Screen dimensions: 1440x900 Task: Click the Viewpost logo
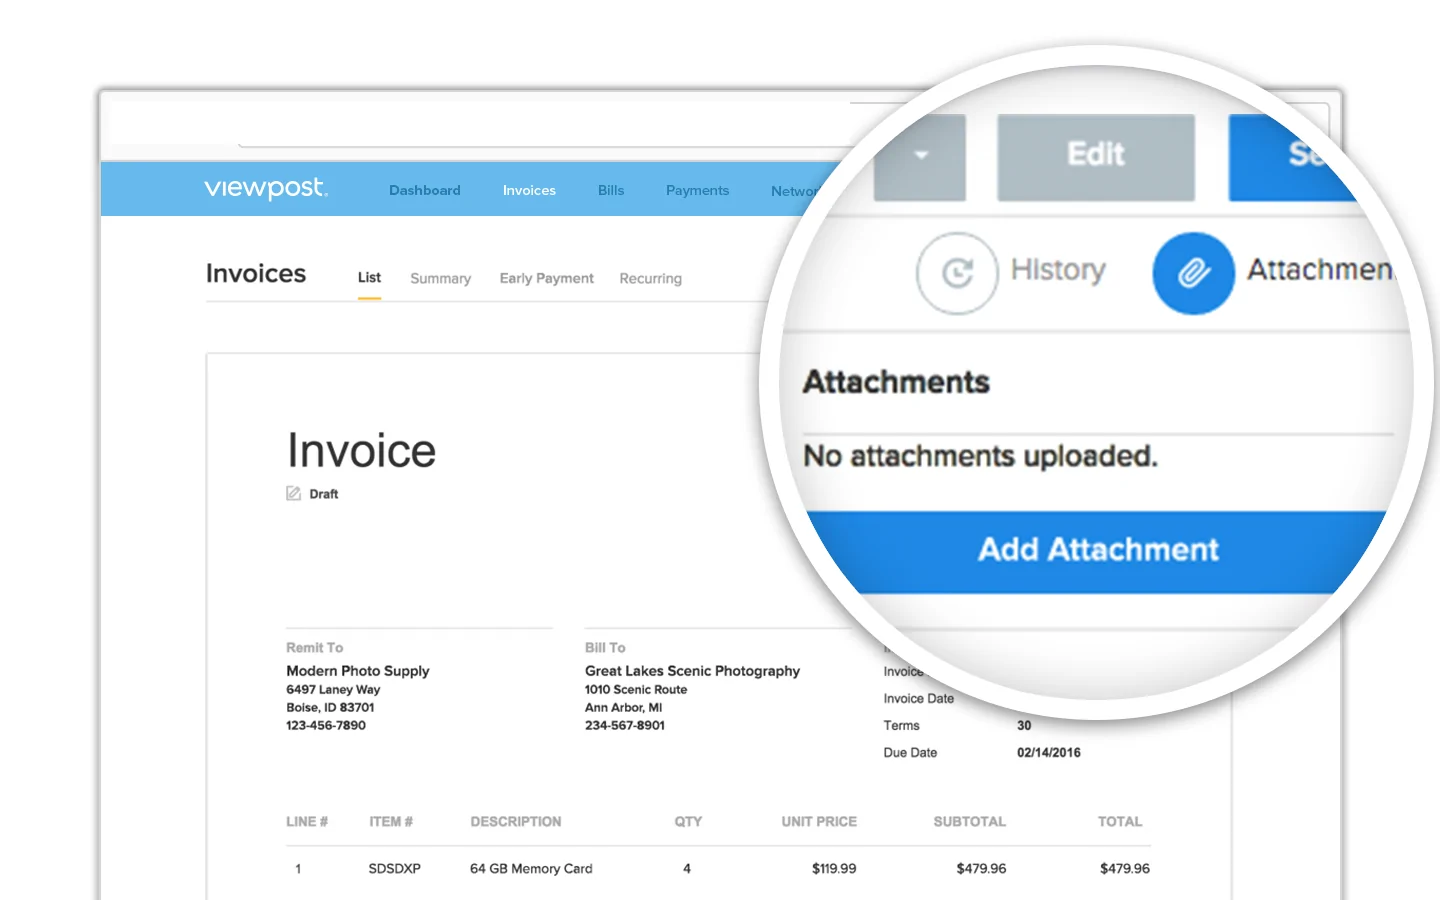pyautogui.click(x=266, y=188)
